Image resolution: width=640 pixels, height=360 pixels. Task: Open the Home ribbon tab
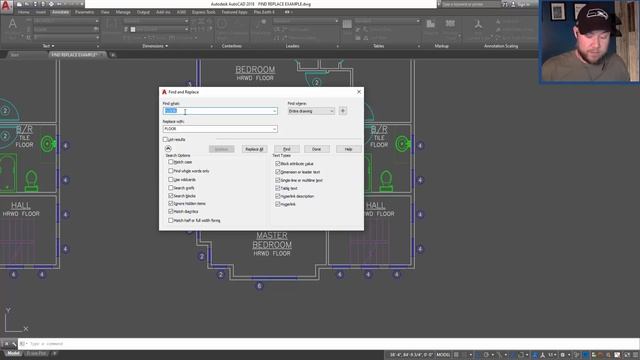[24, 12]
